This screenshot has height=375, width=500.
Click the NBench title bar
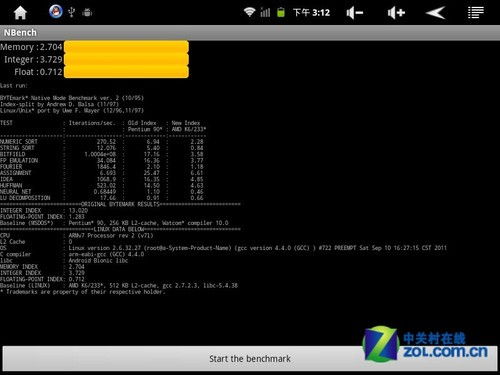[x=250, y=33]
